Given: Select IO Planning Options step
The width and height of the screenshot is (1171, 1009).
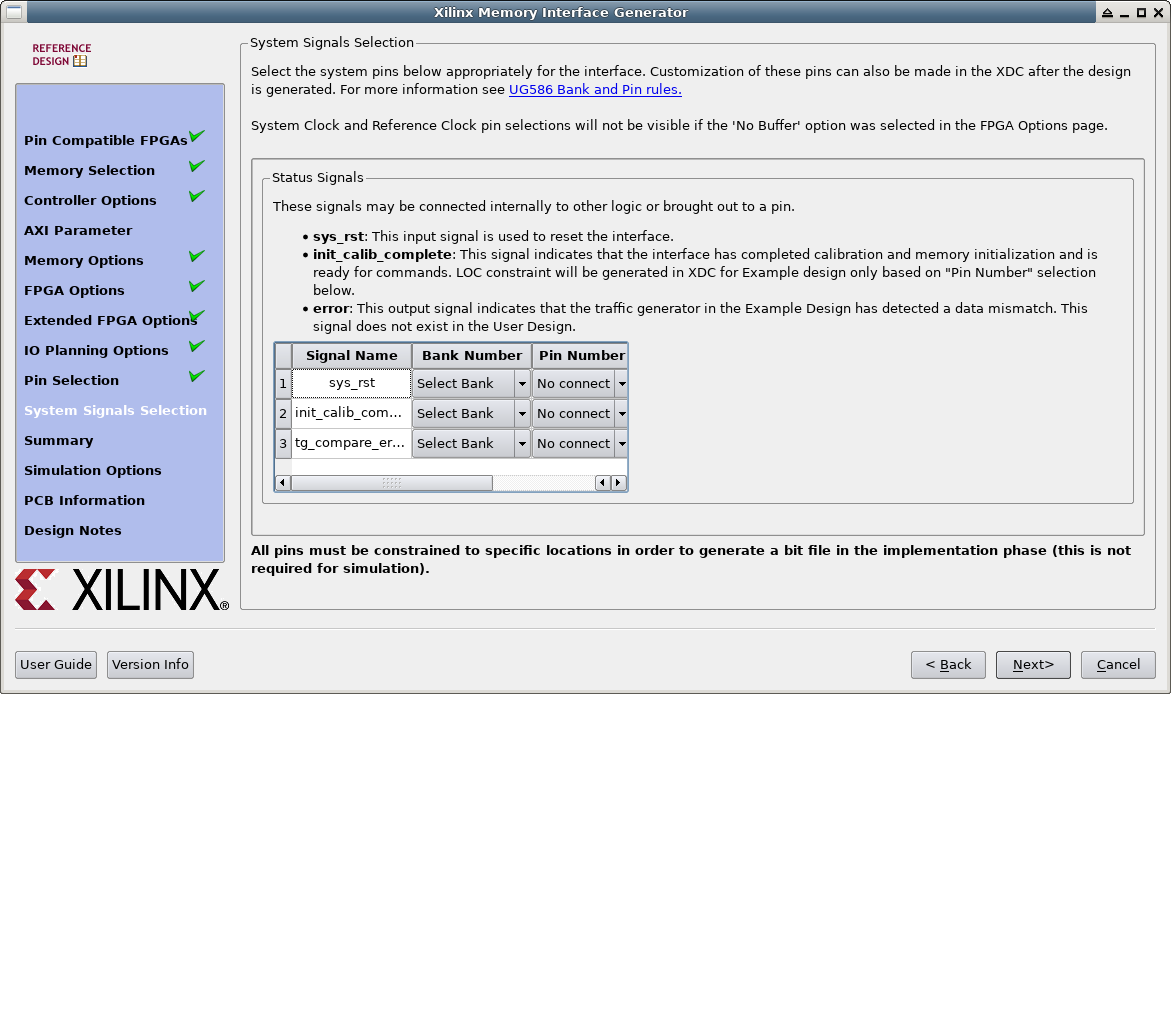Looking at the screenshot, I should click(96, 350).
